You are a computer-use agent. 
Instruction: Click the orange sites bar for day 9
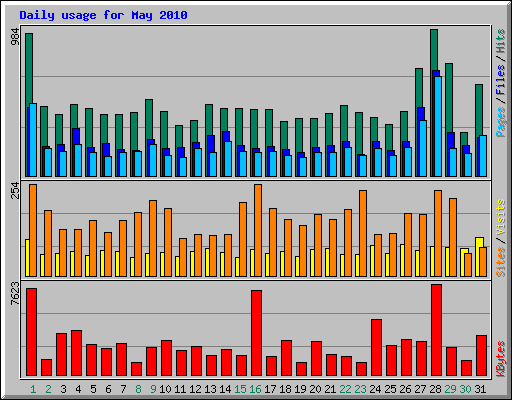153,238
